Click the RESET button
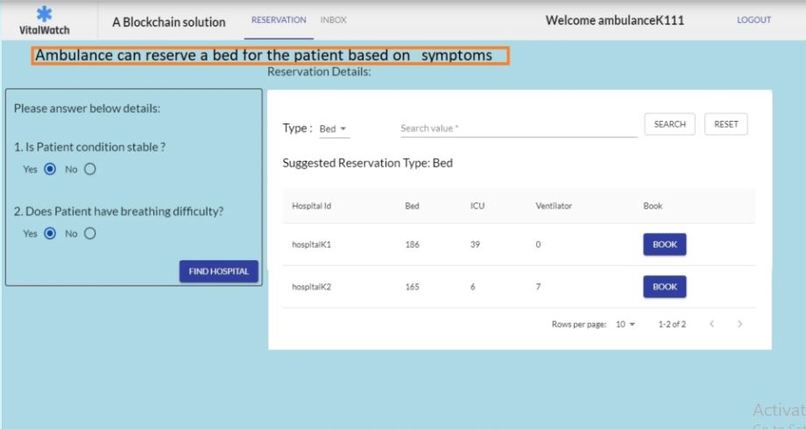The image size is (806, 429). tap(726, 124)
